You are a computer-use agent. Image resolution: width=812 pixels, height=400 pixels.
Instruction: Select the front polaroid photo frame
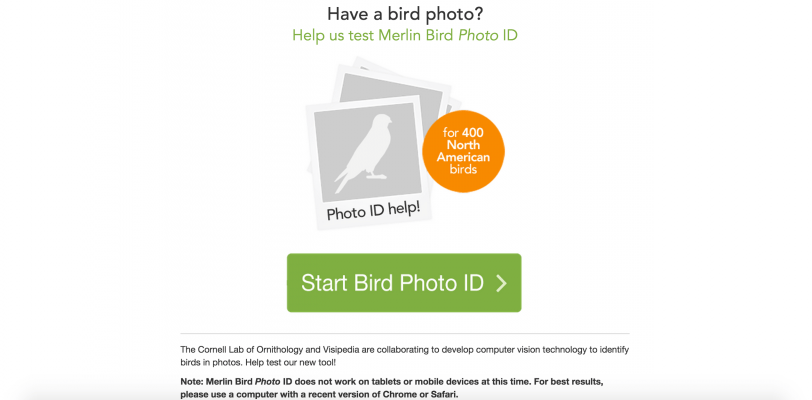[x=369, y=162]
